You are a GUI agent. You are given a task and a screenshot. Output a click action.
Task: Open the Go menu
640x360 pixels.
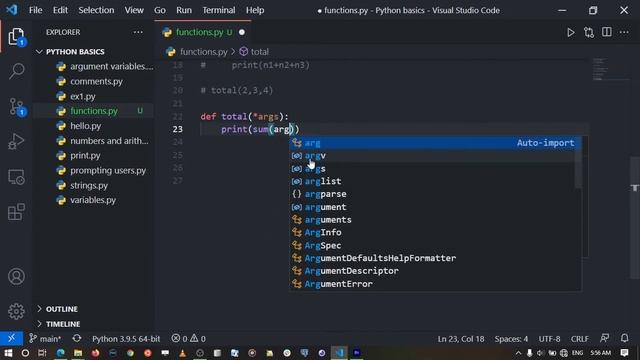pyautogui.click(x=160, y=10)
